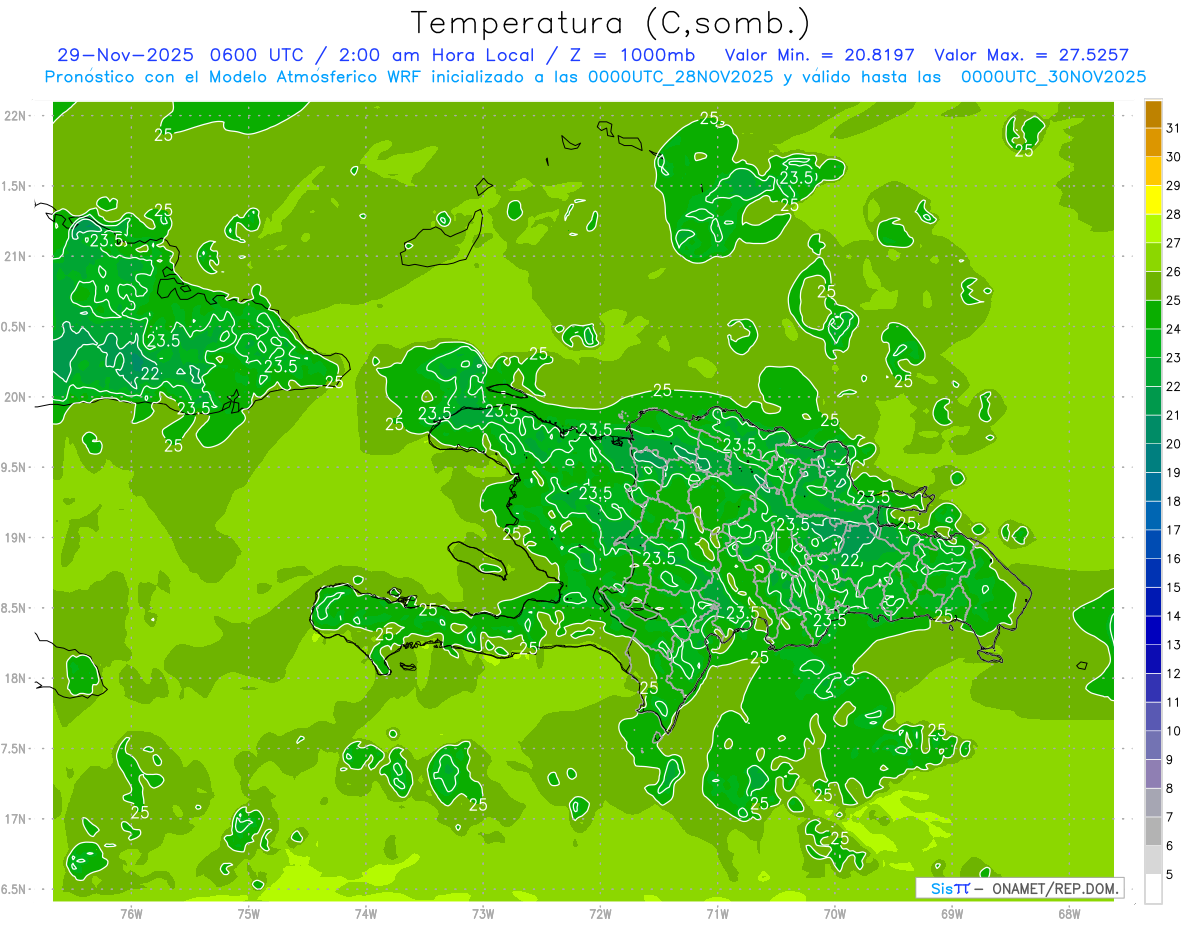
Task: Click the color scale value 24
Action: [1173, 329]
